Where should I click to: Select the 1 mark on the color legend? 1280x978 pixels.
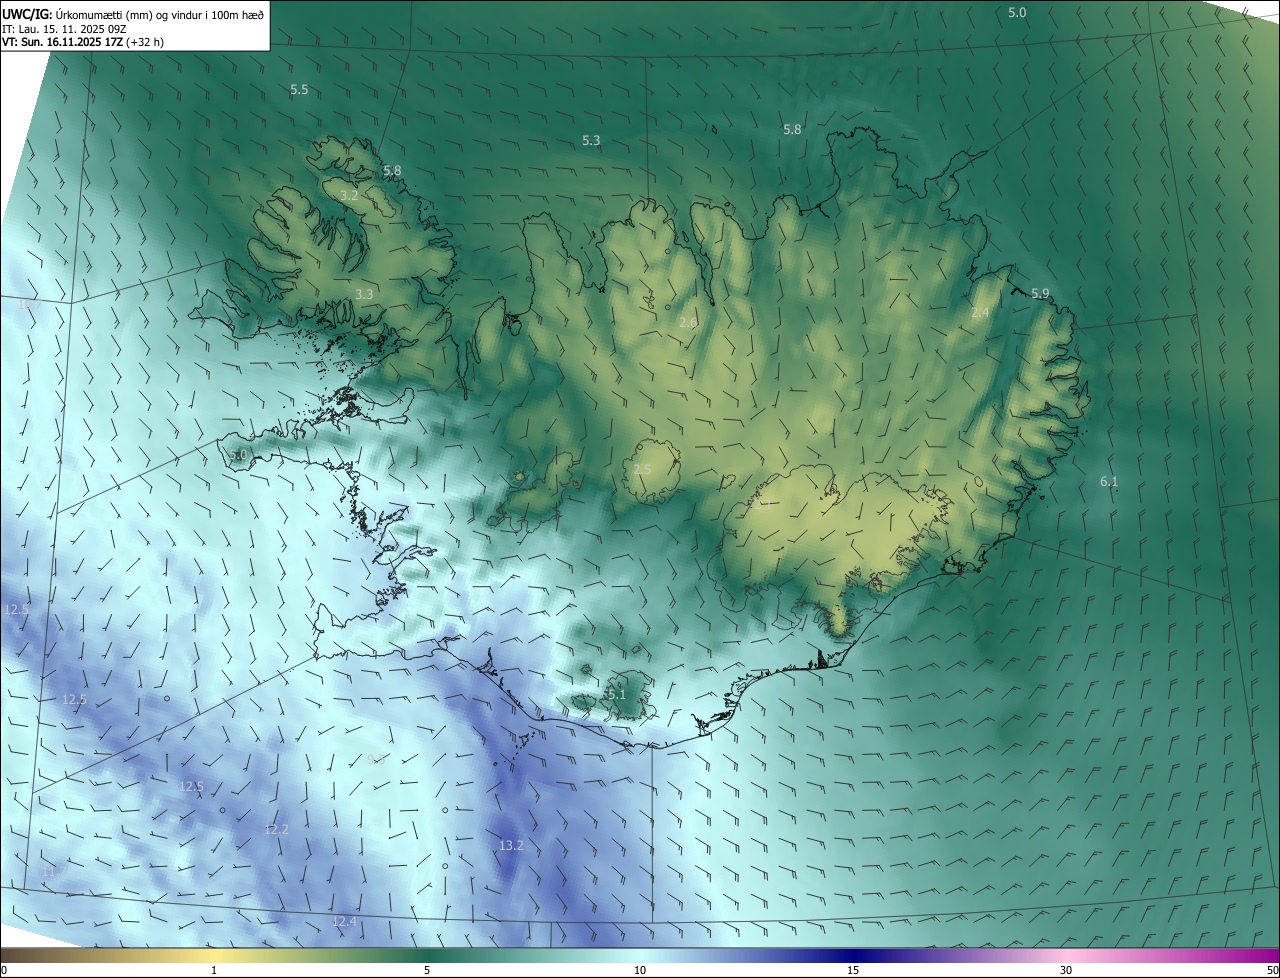coord(214,970)
